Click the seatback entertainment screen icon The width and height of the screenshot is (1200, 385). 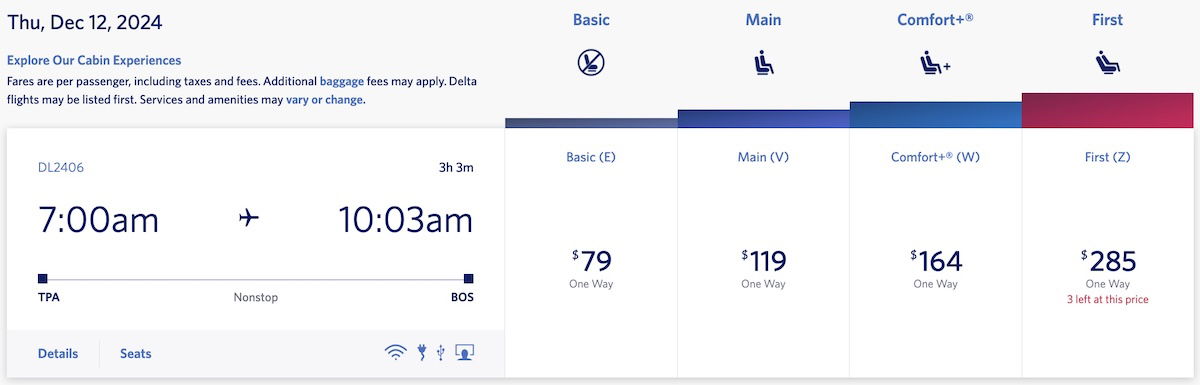[x=464, y=352]
